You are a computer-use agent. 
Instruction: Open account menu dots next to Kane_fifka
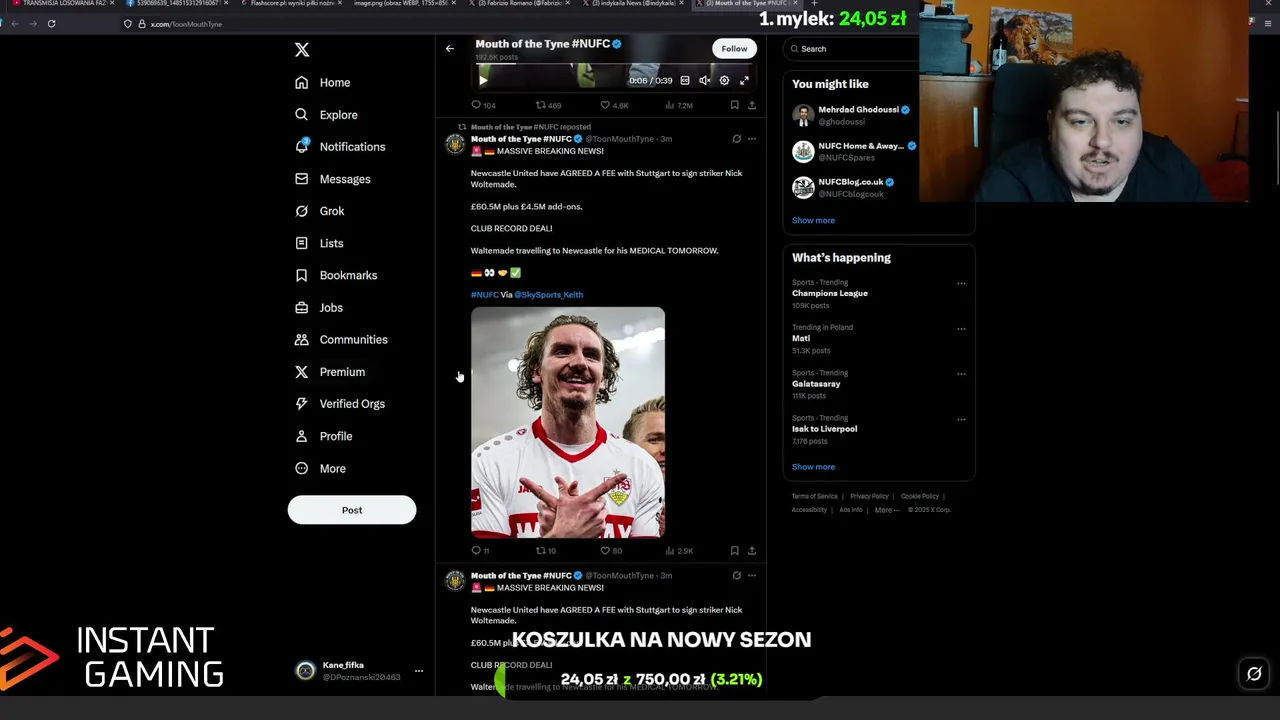click(x=419, y=671)
